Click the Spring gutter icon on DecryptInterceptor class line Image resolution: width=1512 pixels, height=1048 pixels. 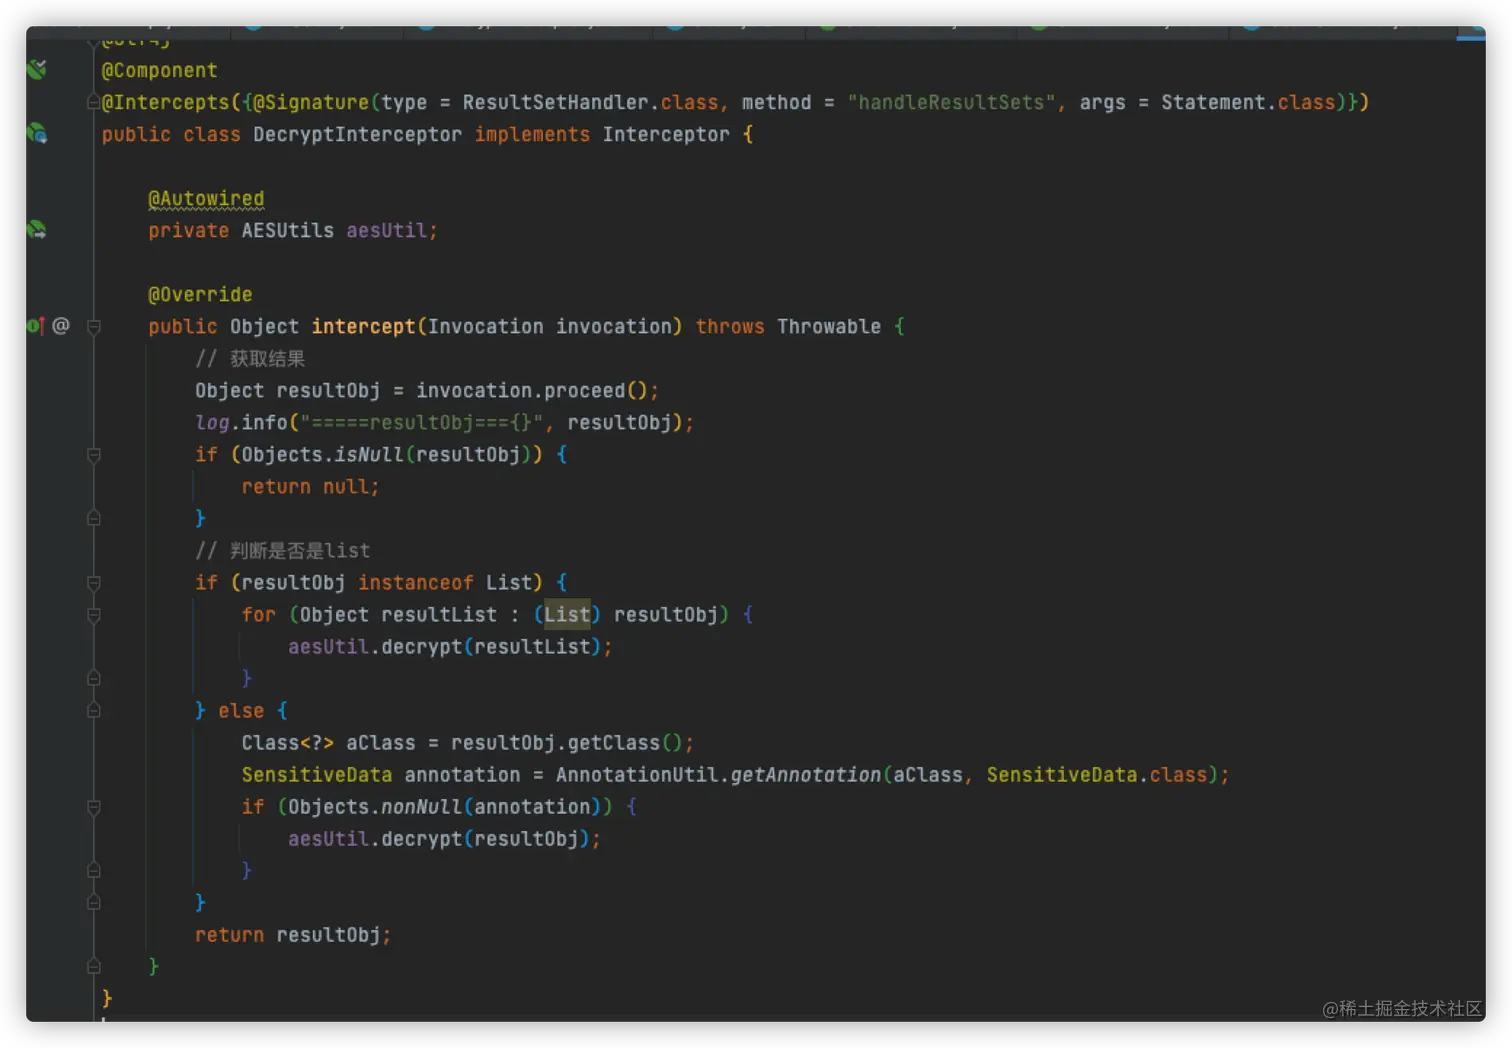pos(37,133)
